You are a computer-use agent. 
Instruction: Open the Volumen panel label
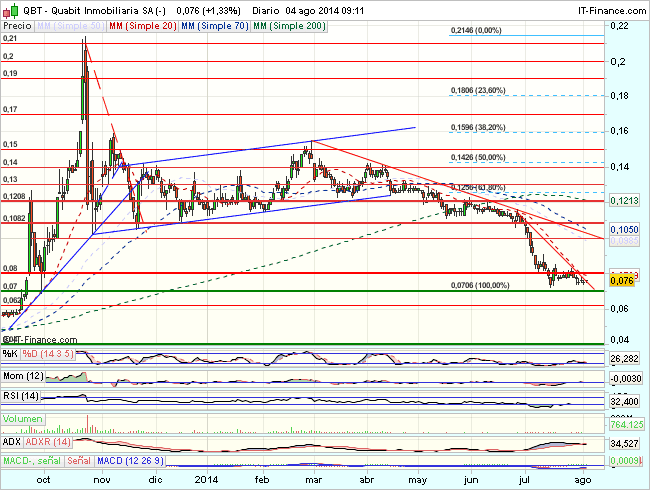coord(23,419)
